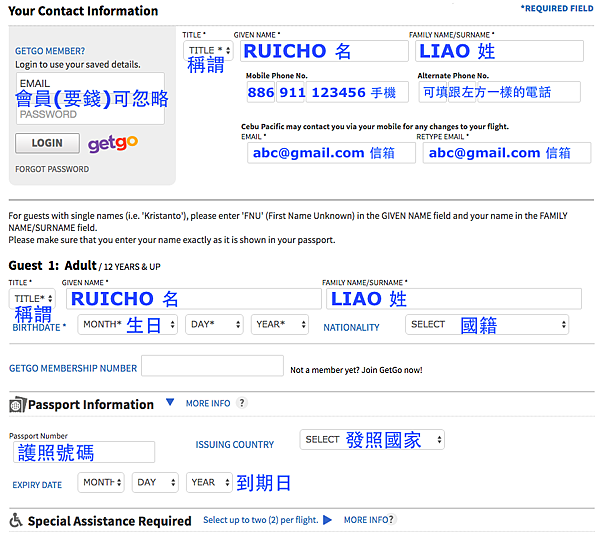Viewport: 600px width, 535px height.
Task: Click the RETYPE EMAIL field
Action: tap(507, 153)
